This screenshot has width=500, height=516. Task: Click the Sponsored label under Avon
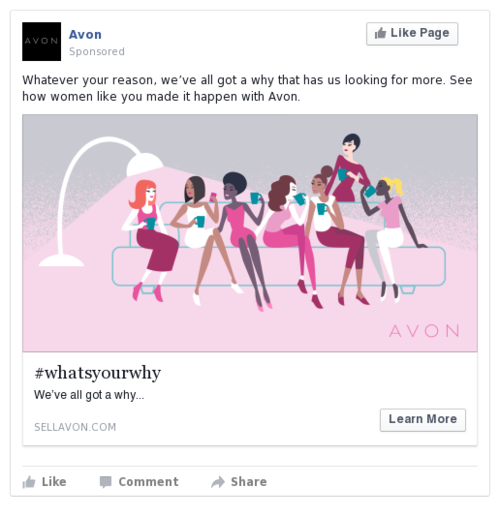point(97,51)
